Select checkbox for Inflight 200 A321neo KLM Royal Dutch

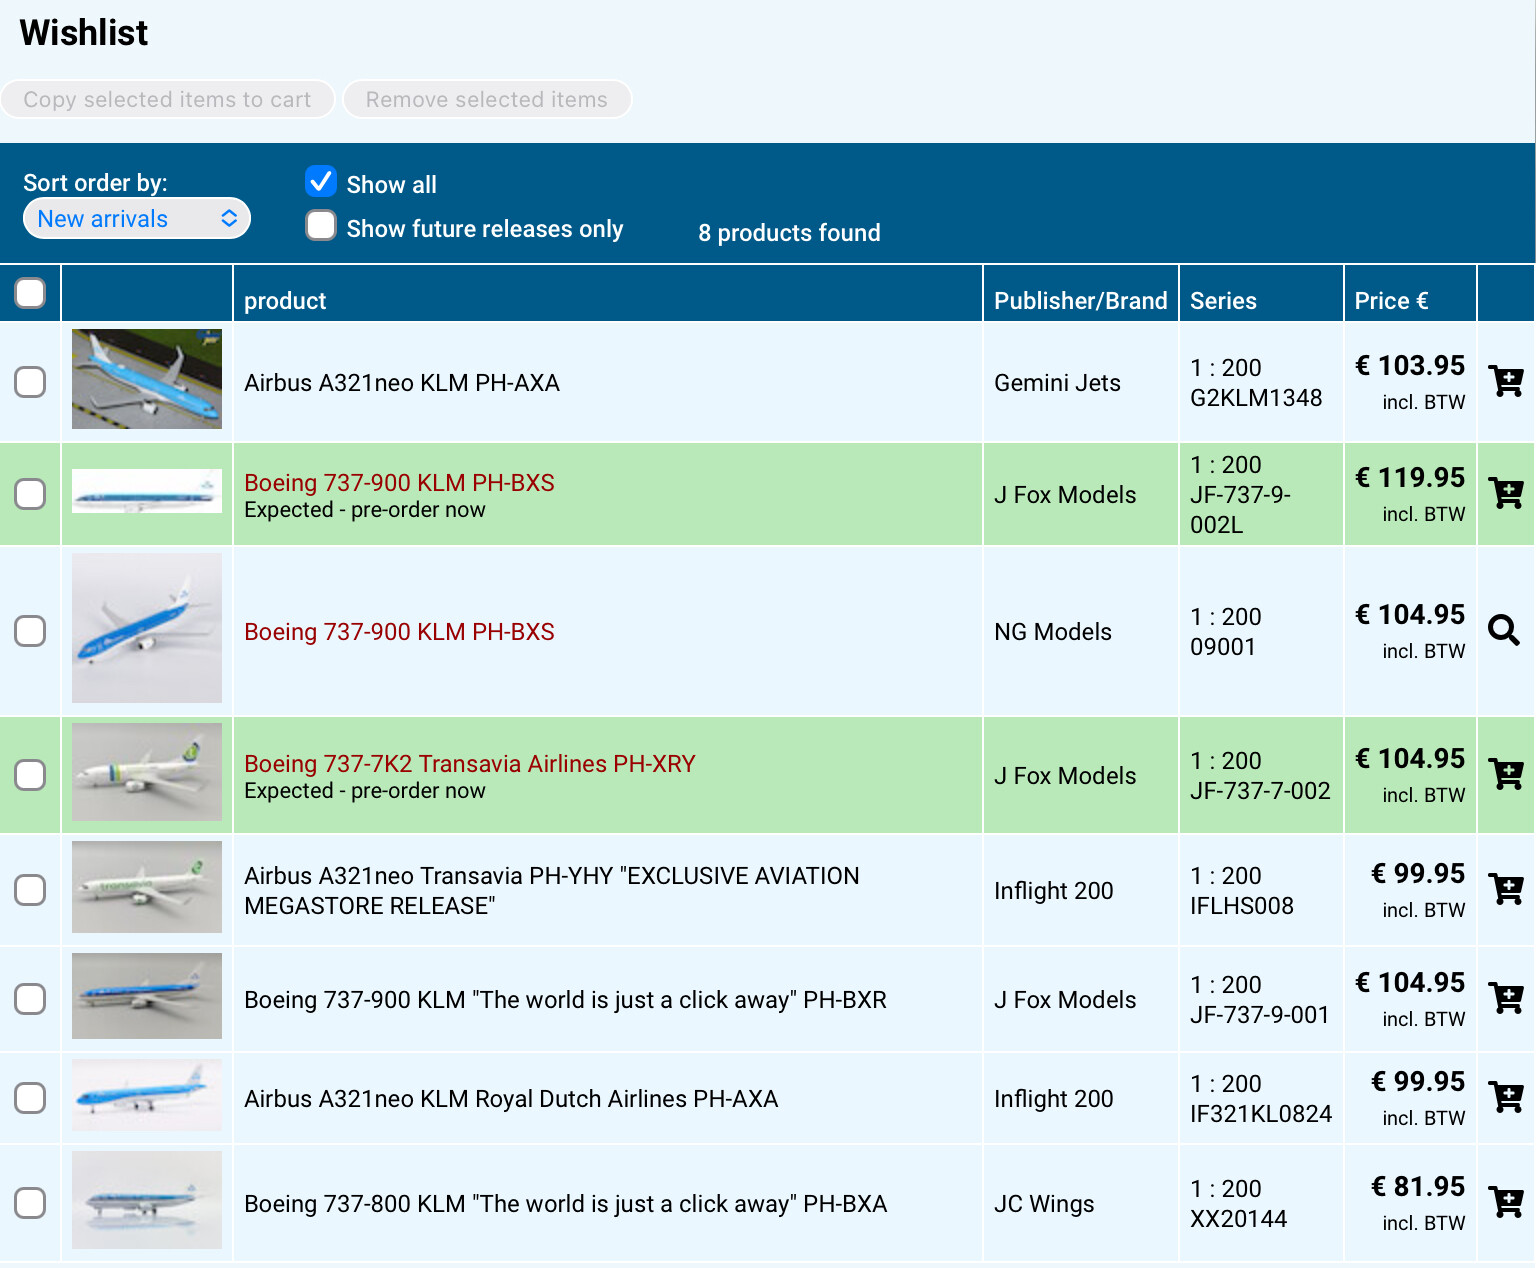click(30, 1098)
